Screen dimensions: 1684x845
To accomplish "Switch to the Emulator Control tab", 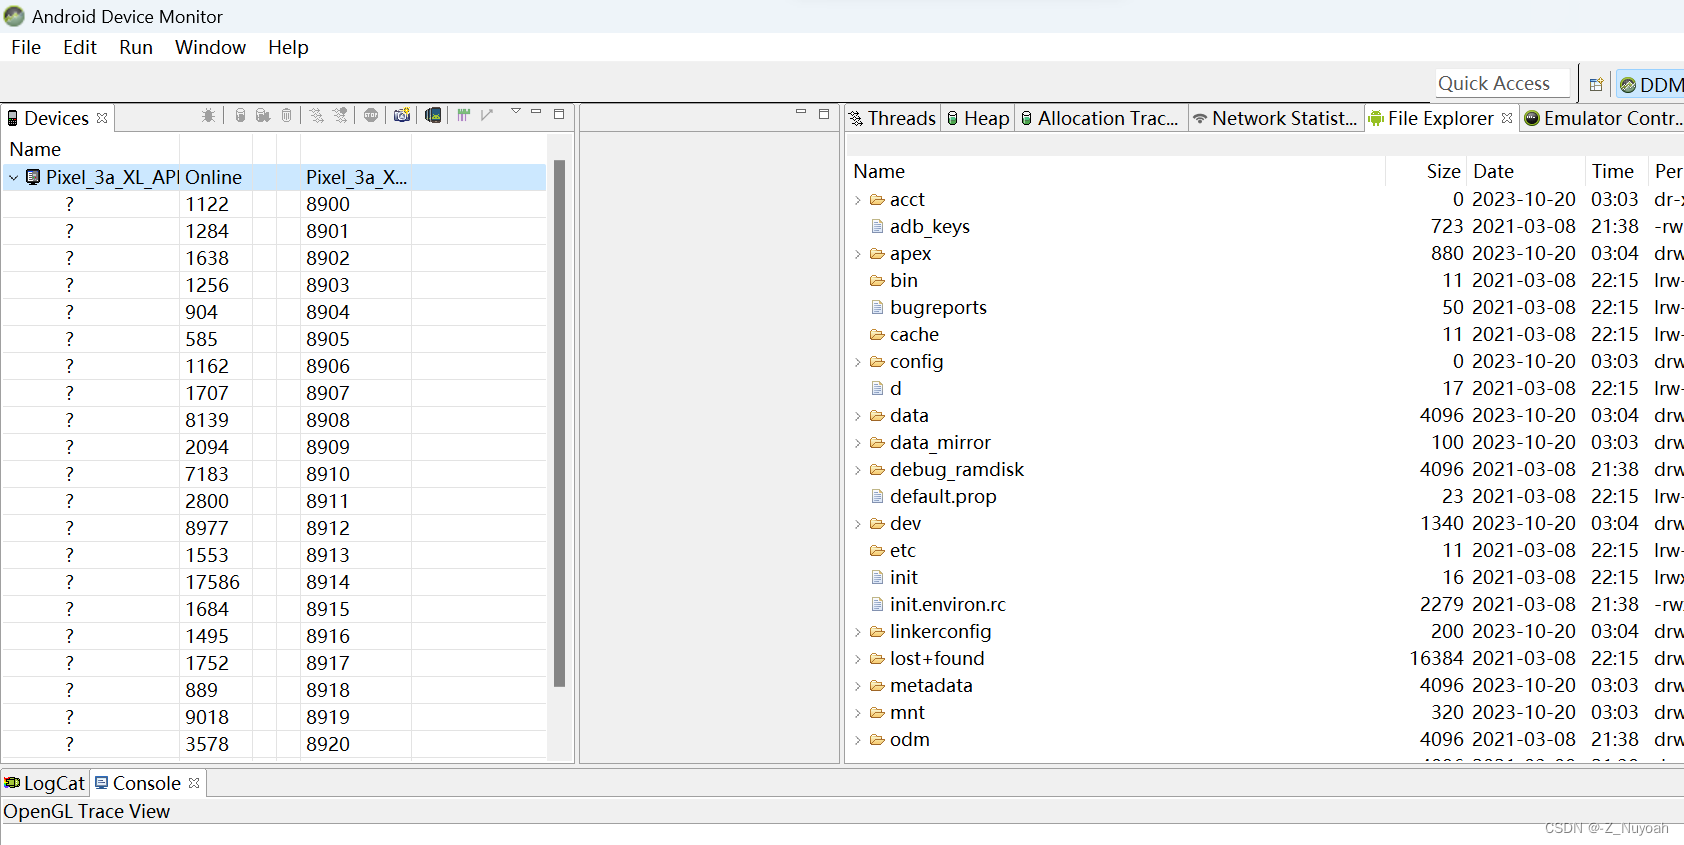I will (1603, 118).
